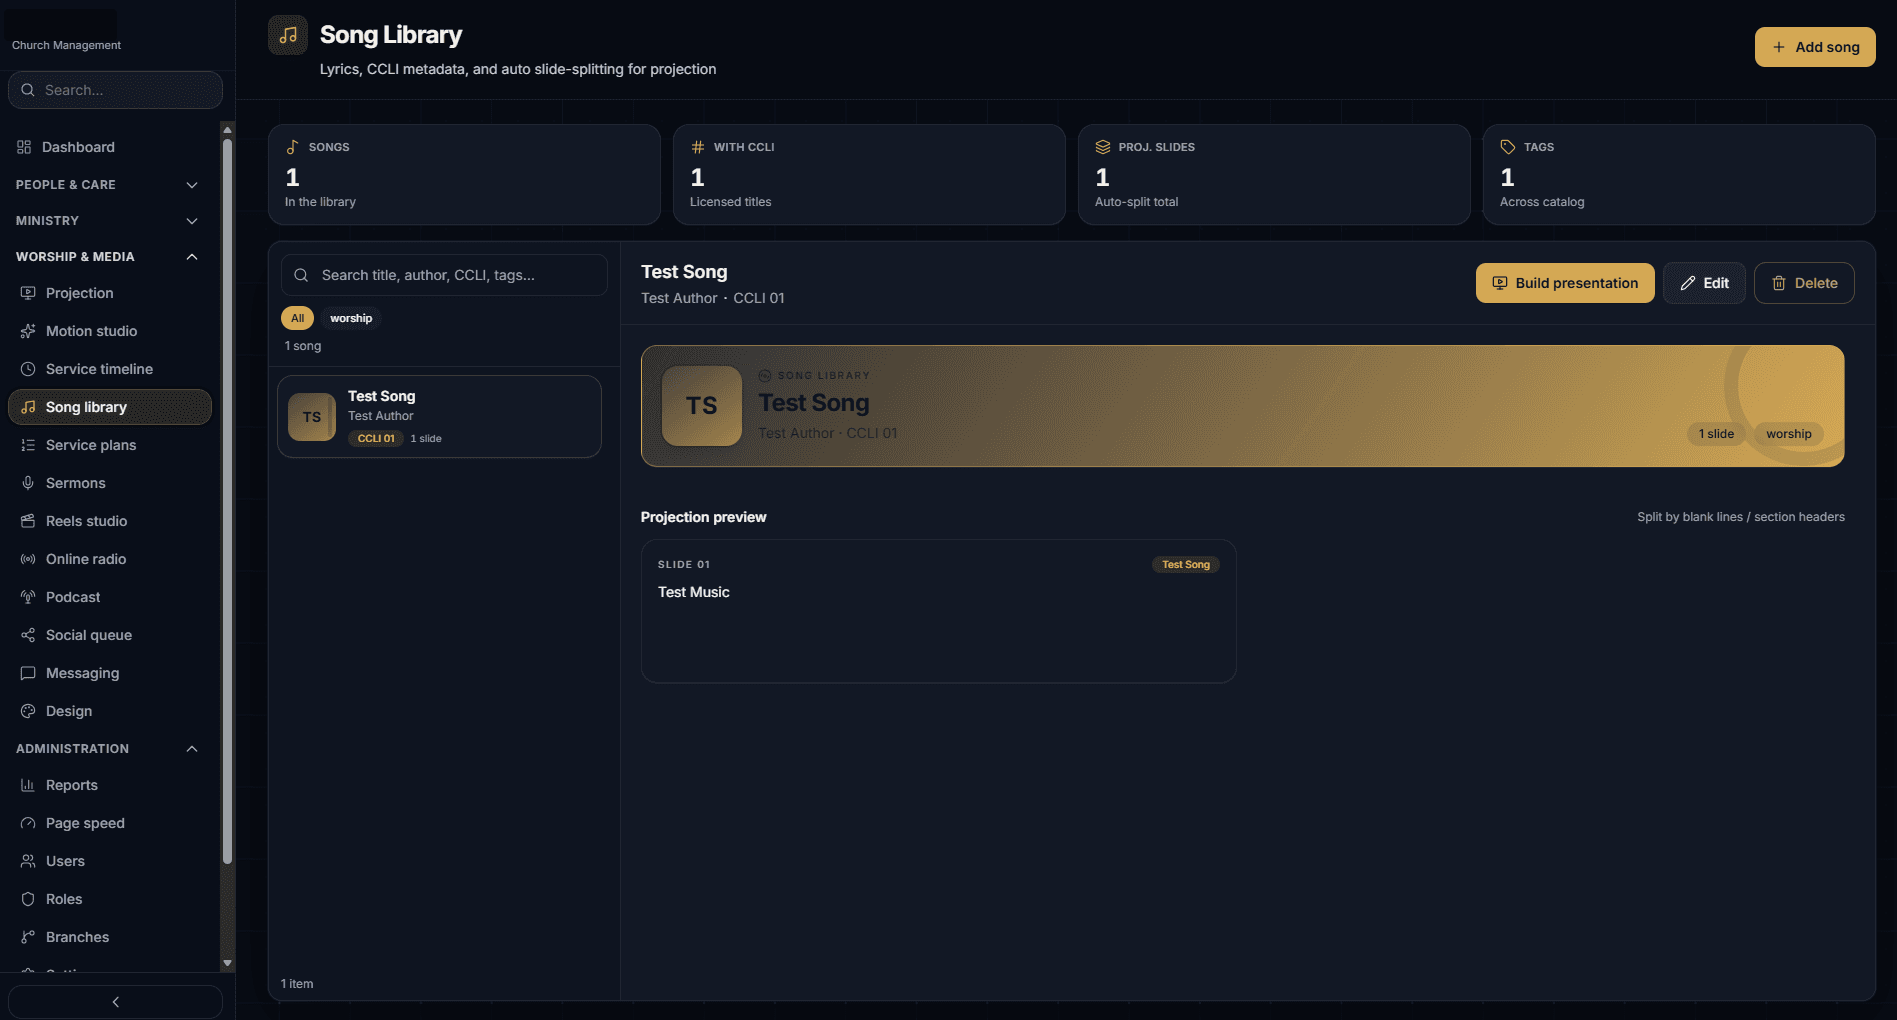The width and height of the screenshot is (1897, 1020).
Task: Open Page speed gauge icon
Action: point(28,823)
